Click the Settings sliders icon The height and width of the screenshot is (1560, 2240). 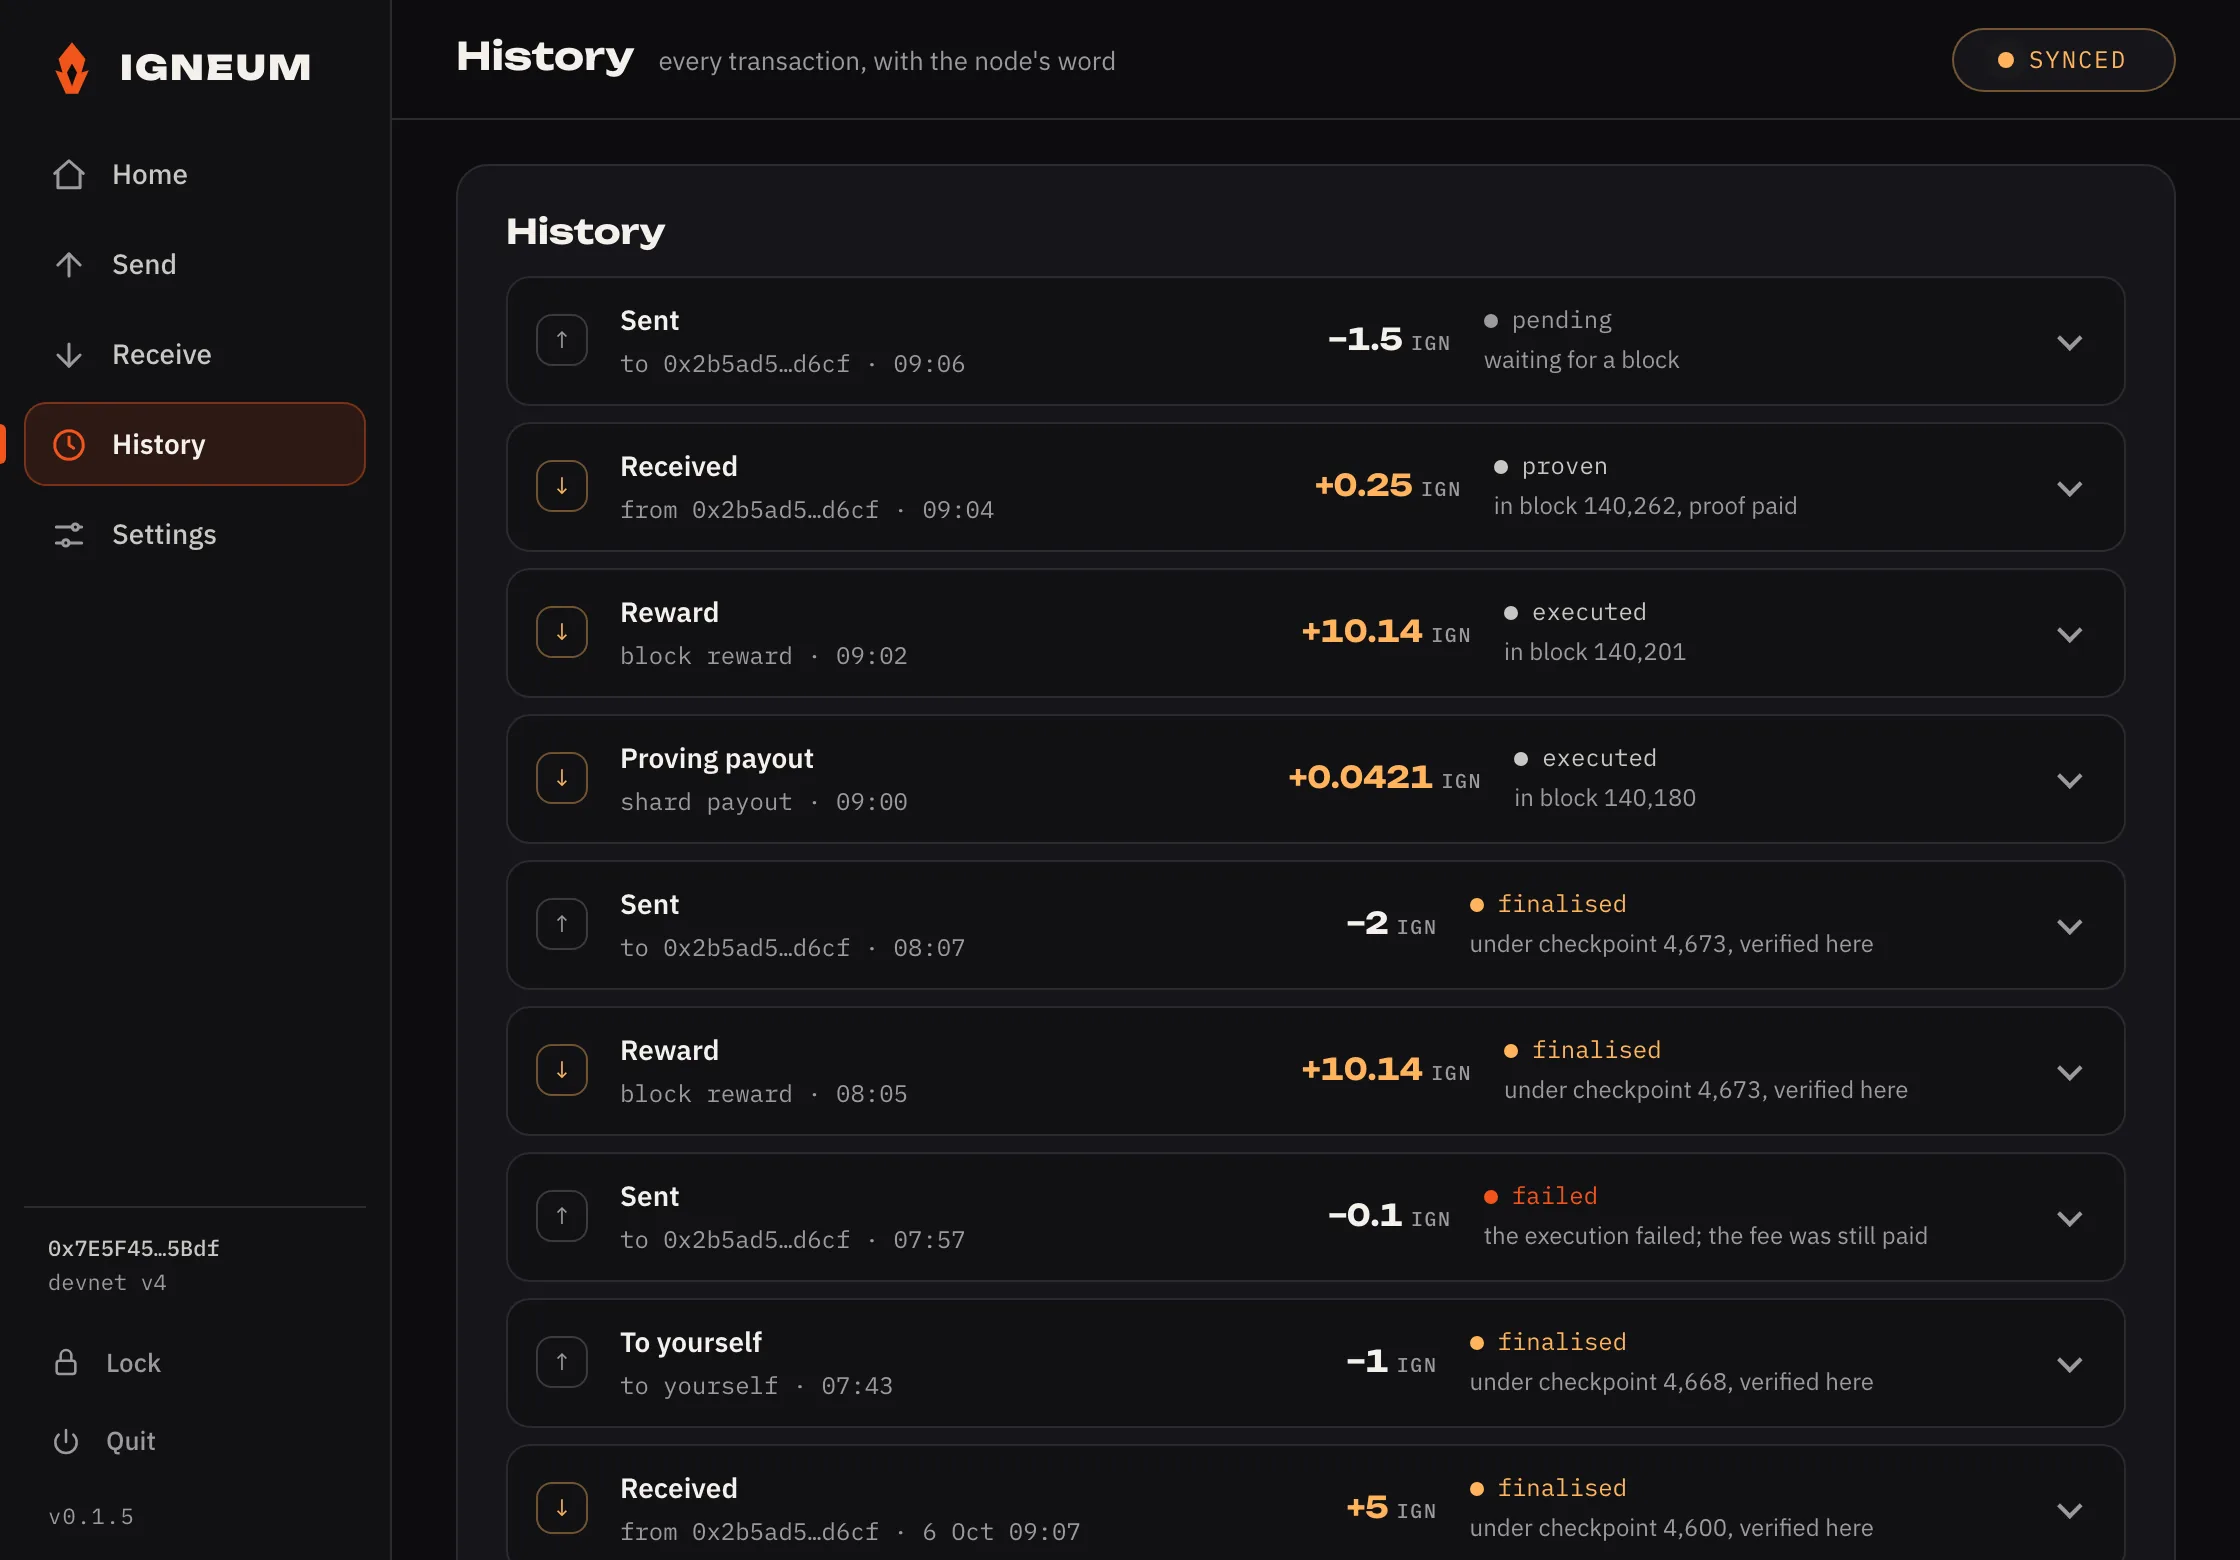pyautogui.click(x=69, y=535)
